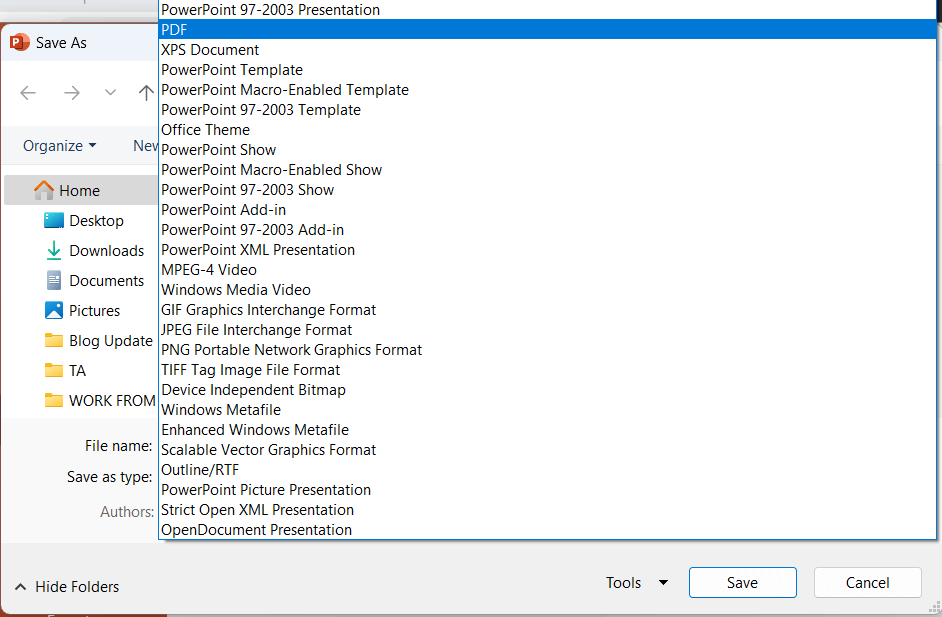Open recent locations chevron dropdown
Screen dimensions: 942x617
point(110,93)
